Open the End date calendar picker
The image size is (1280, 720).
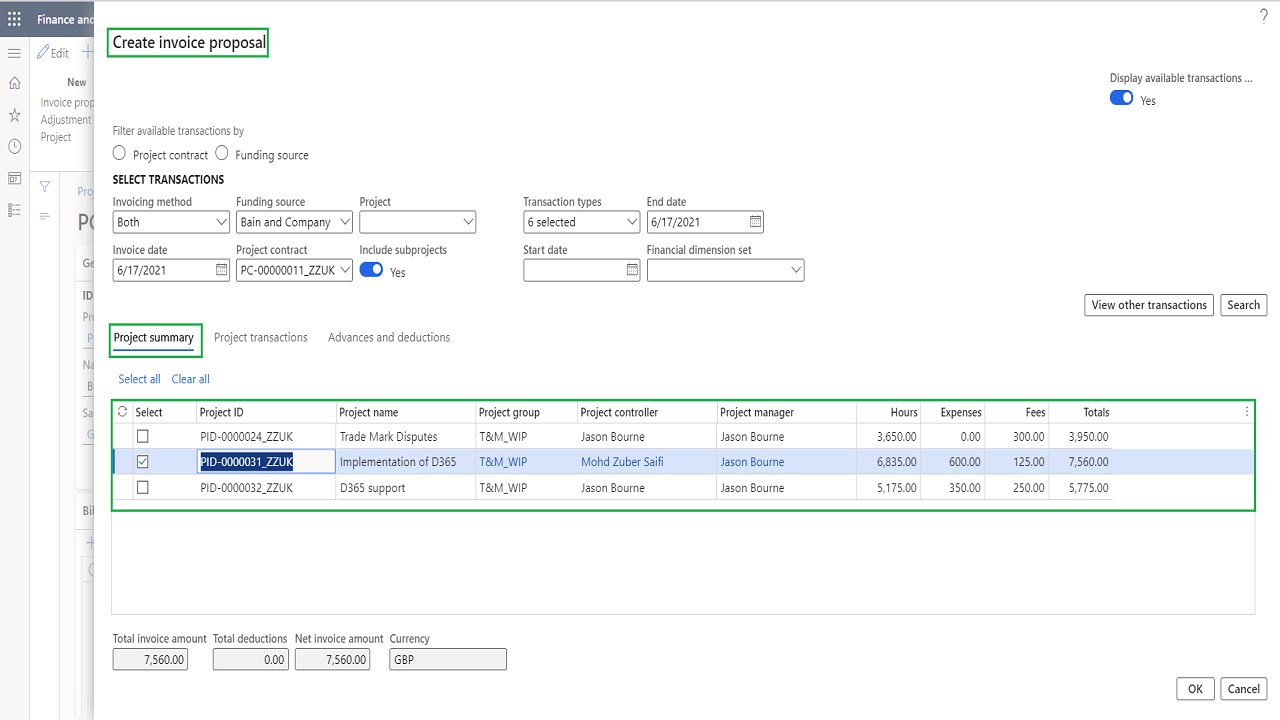[x=756, y=222]
